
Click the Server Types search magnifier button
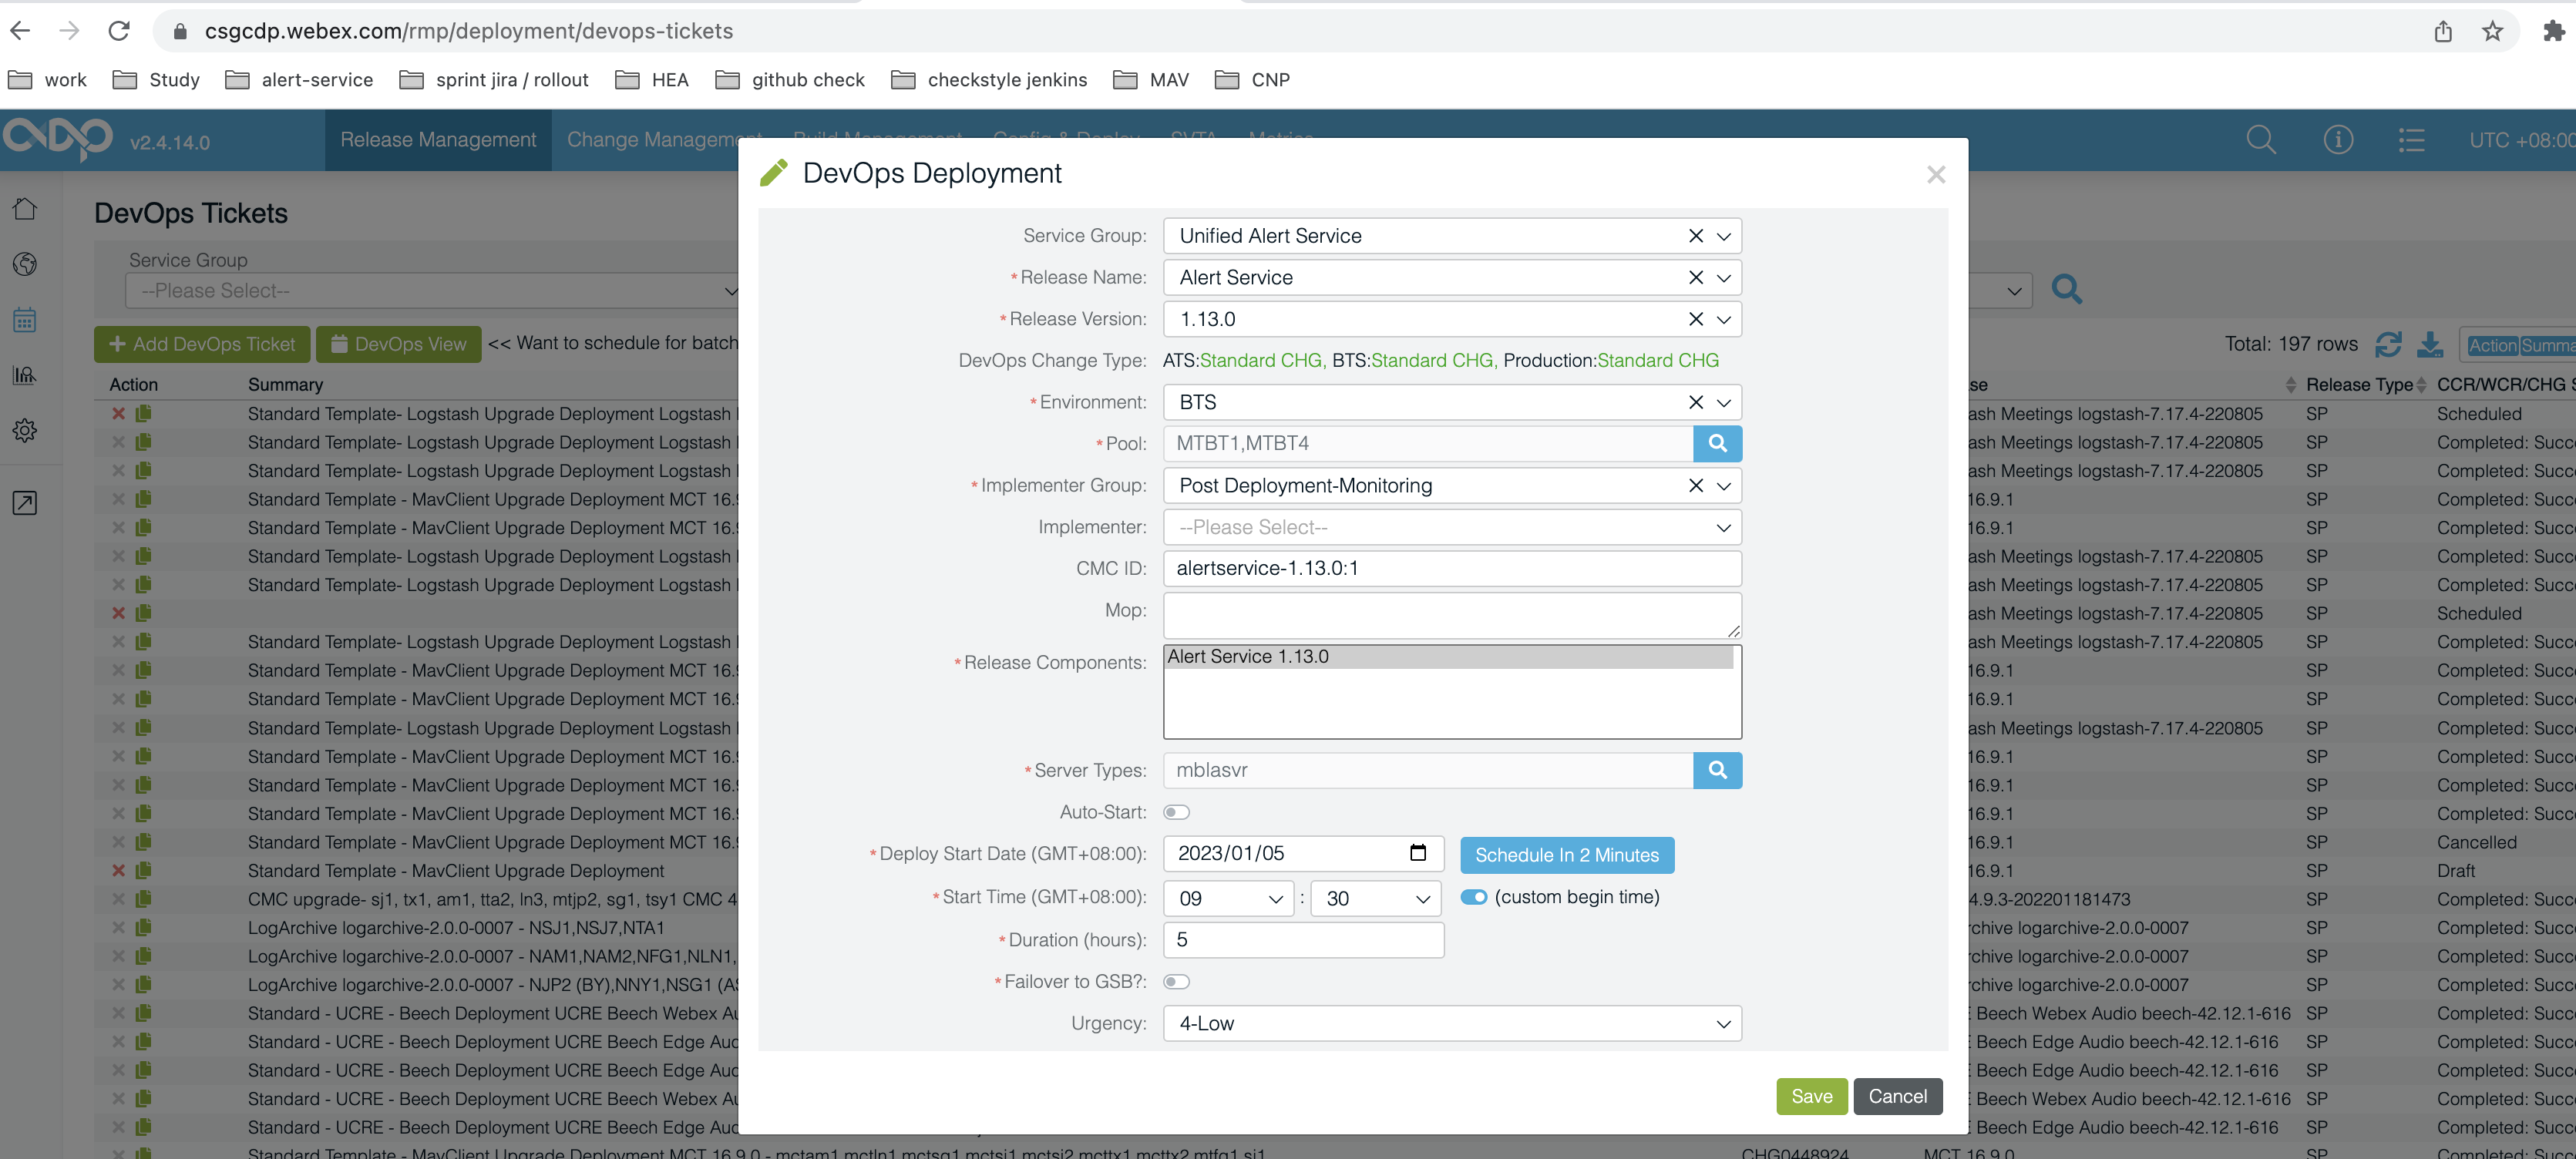tap(1717, 770)
